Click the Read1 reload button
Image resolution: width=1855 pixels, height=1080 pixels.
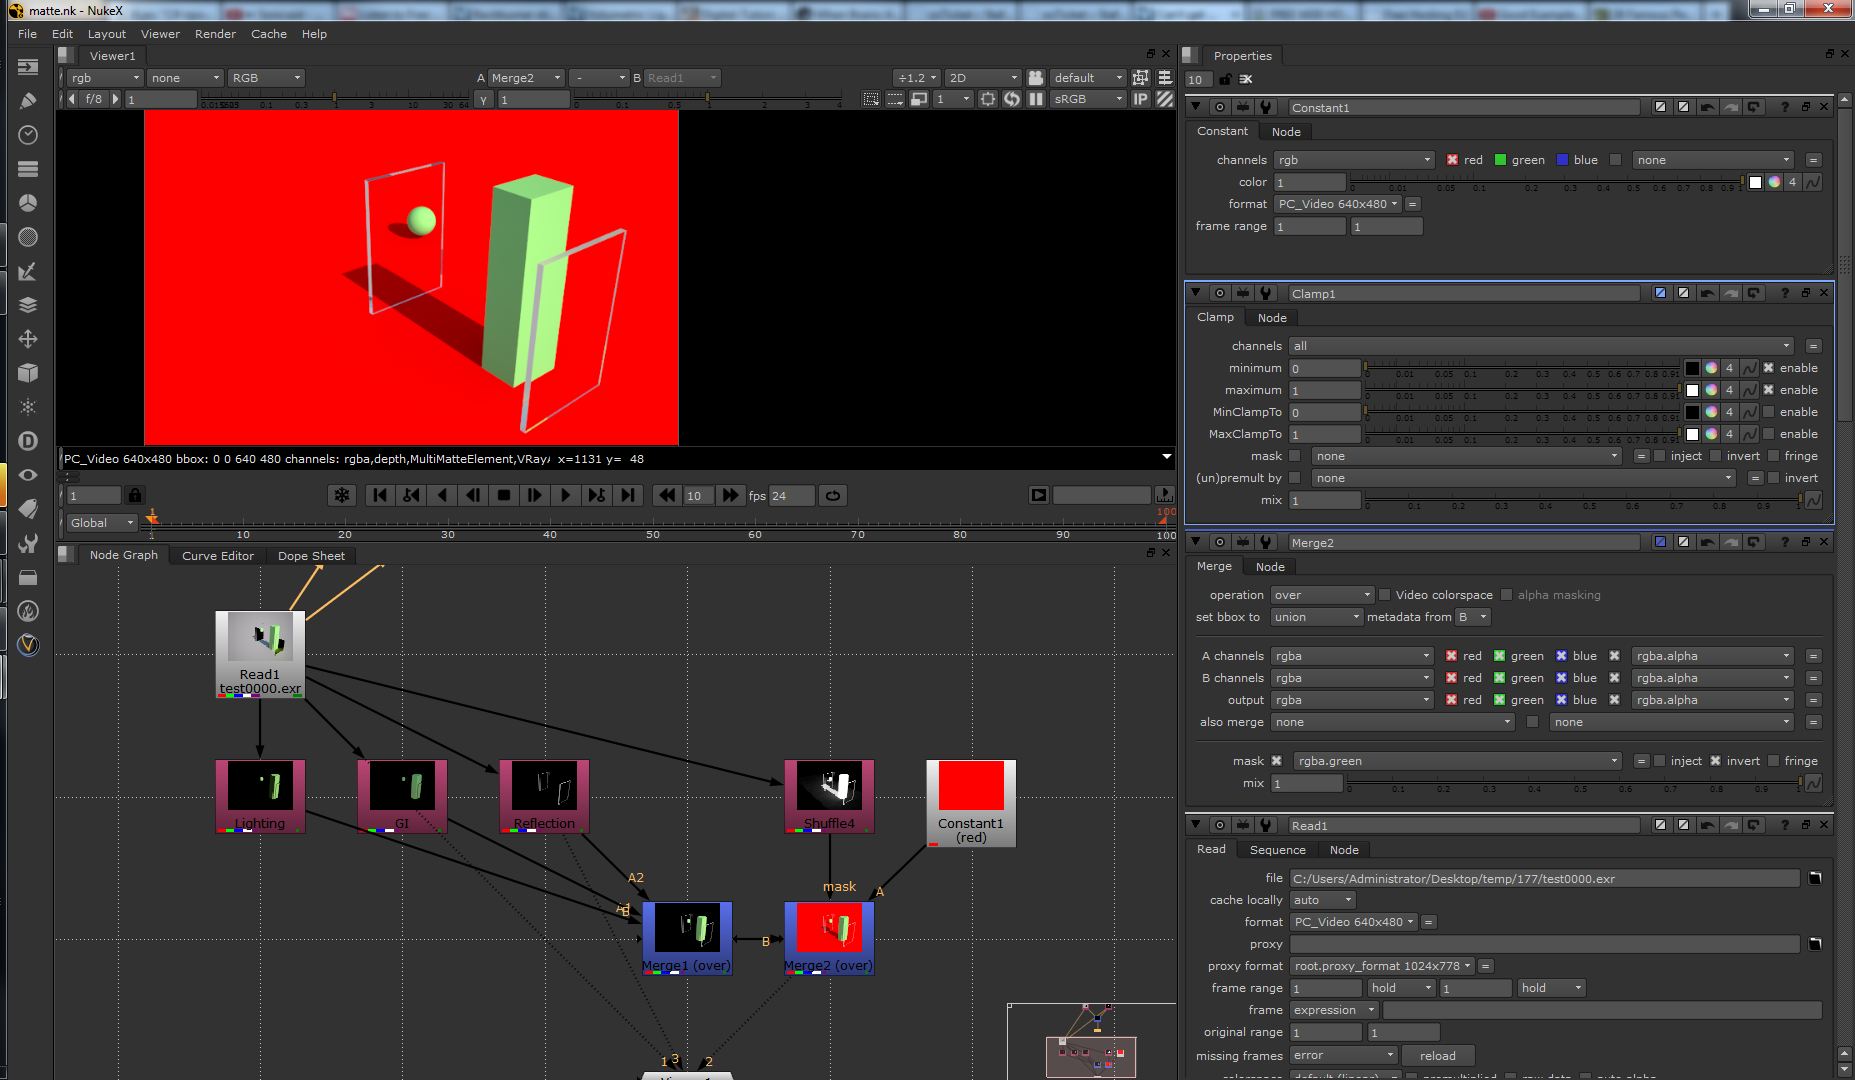tap(1437, 1056)
